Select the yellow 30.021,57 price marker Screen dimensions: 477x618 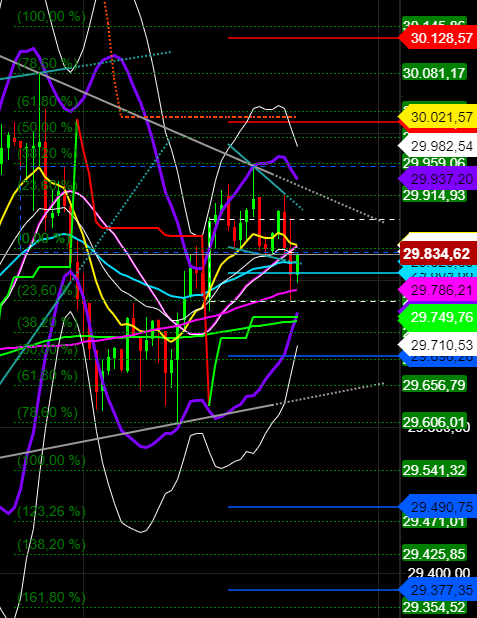coord(439,117)
